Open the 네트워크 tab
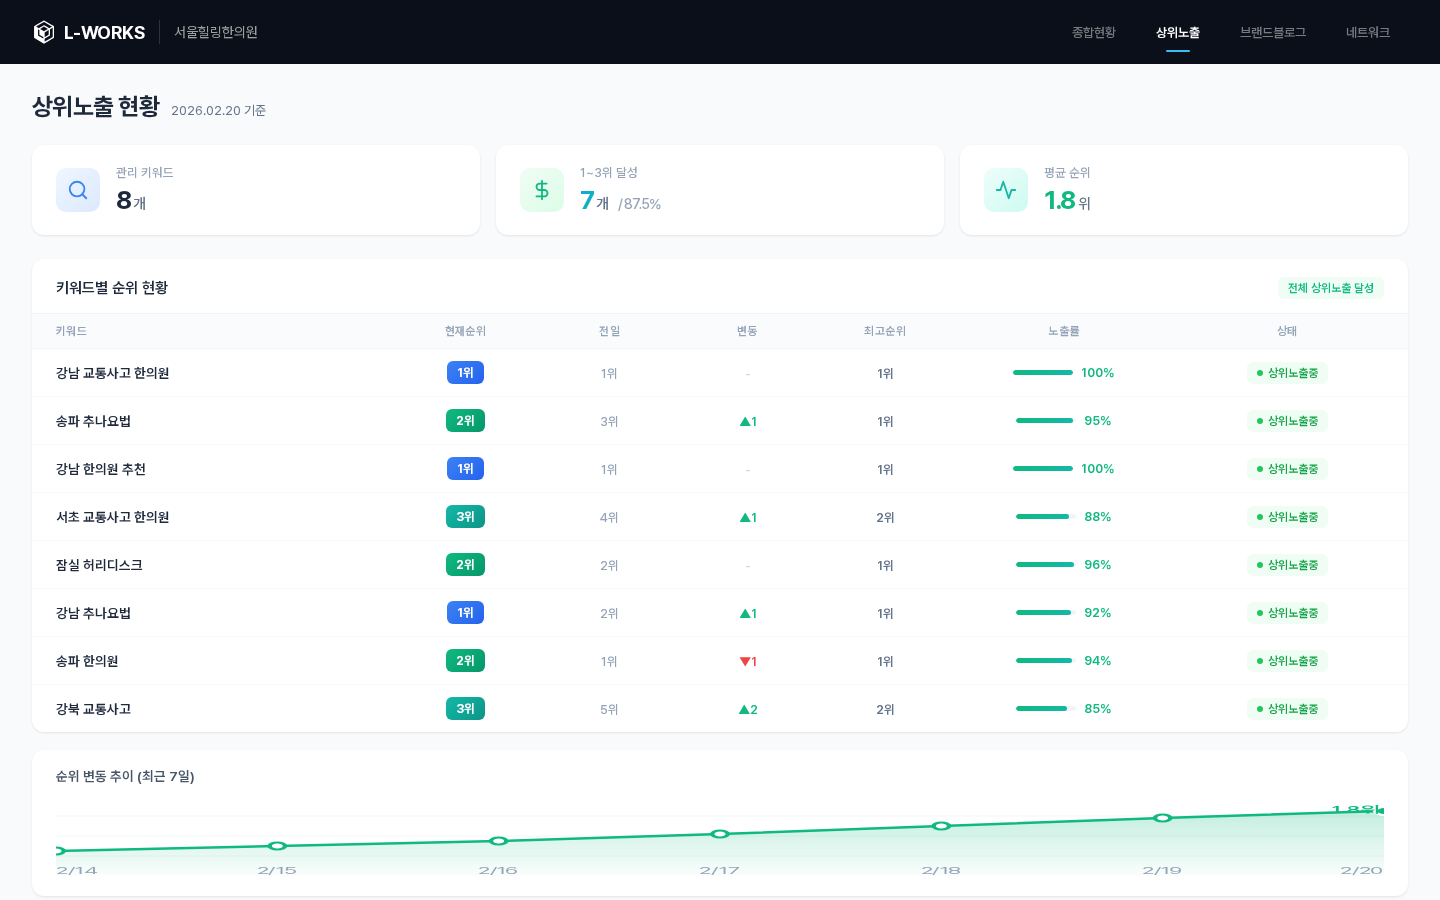Image resolution: width=1440 pixels, height=900 pixels. click(x=1367, y=32)
